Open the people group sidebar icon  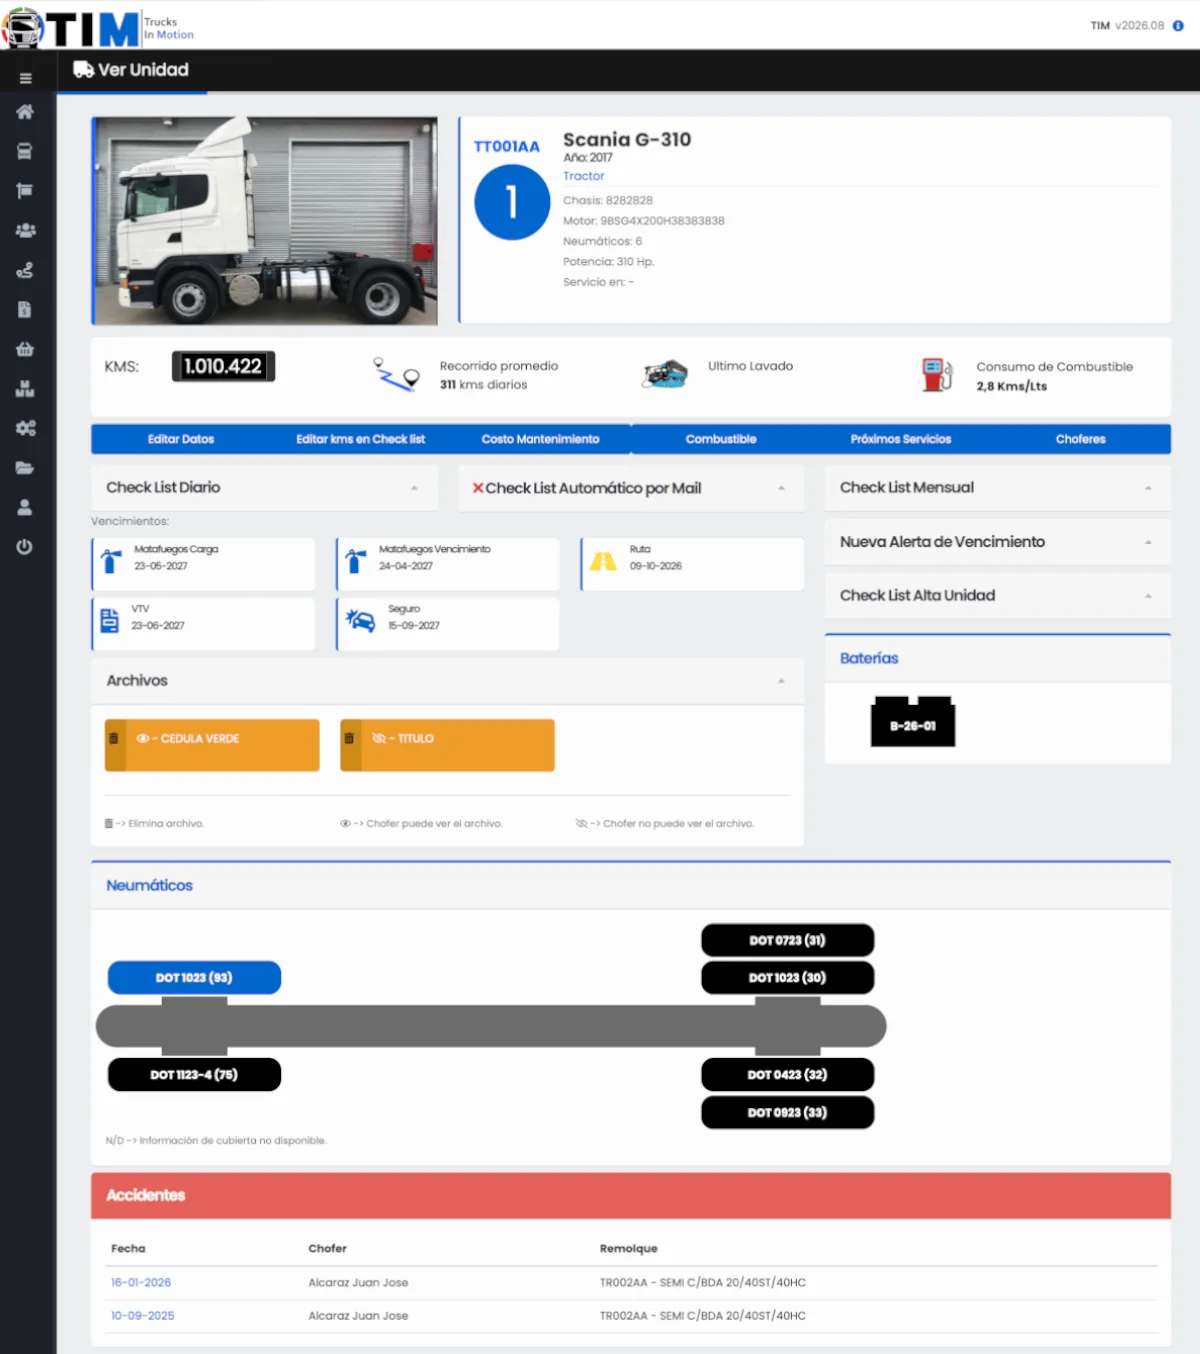pos(26,230)
